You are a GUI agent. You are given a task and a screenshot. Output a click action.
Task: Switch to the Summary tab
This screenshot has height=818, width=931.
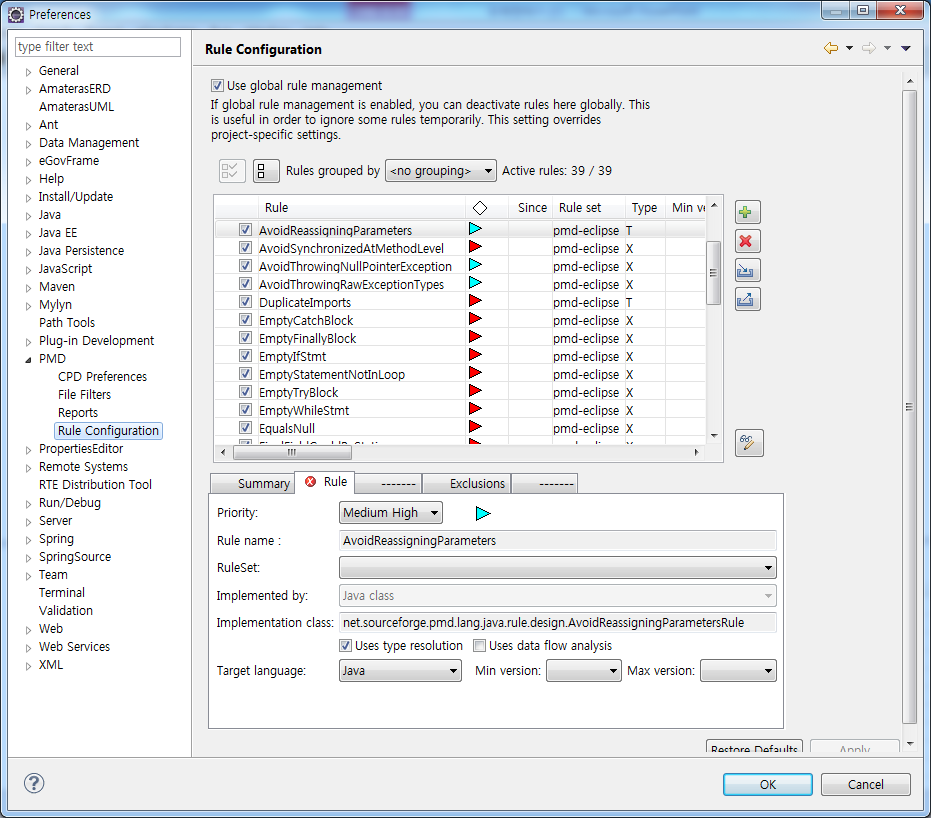pos(263,484)
